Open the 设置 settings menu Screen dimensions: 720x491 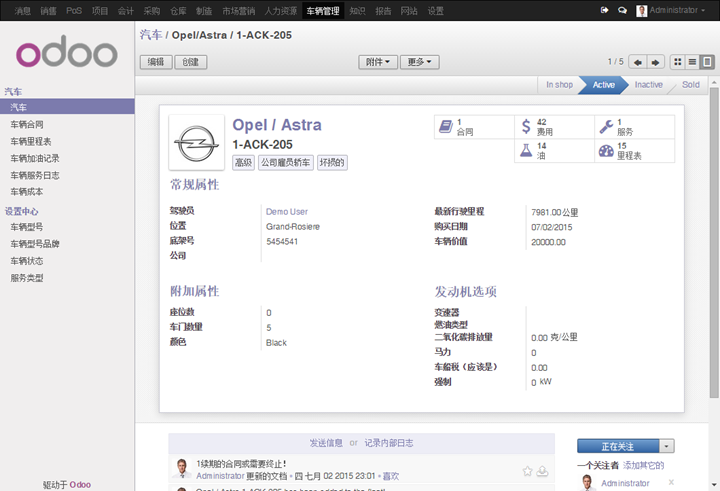(435, 11)
